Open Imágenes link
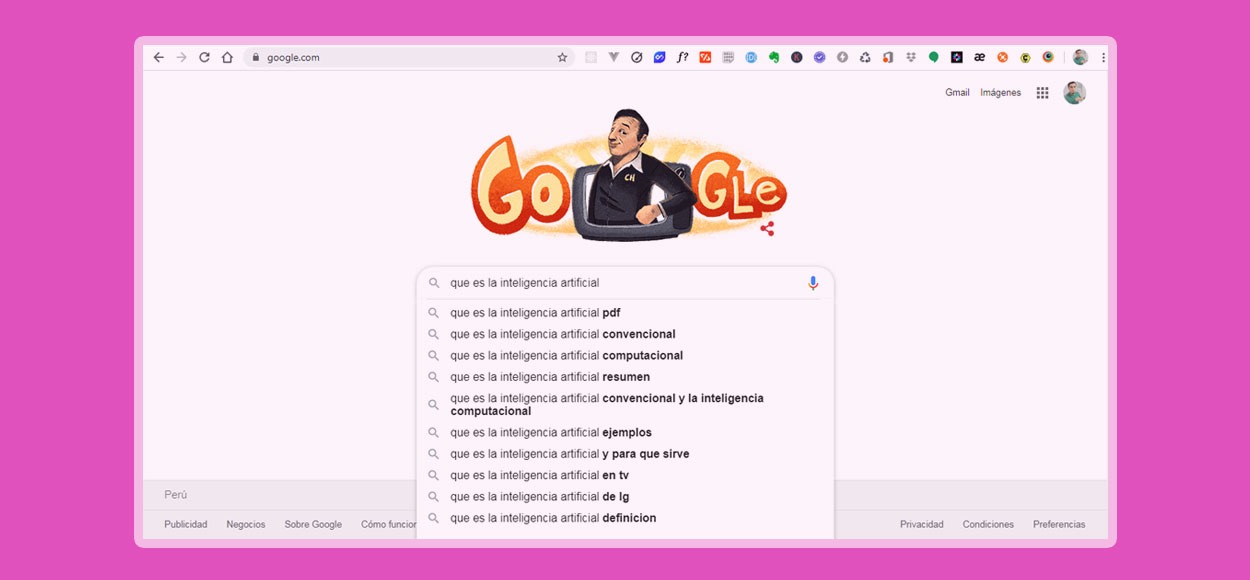1250x580 pixels. (x=1000, y=93)
